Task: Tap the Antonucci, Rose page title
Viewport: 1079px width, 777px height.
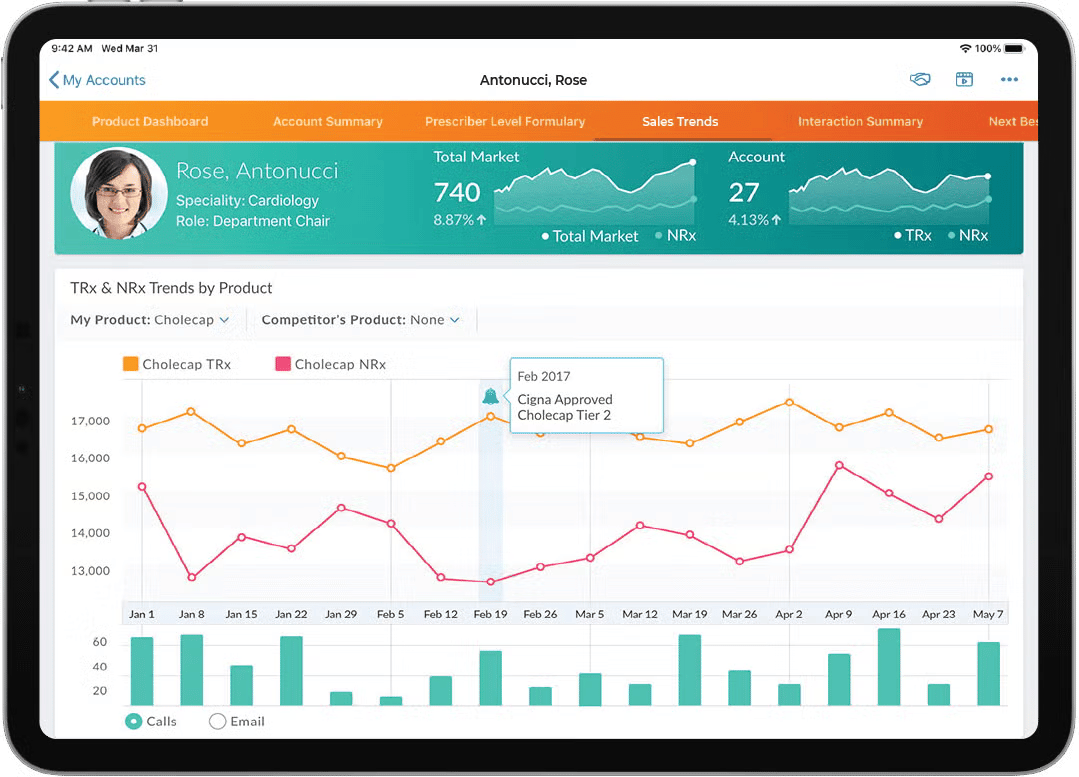Action: pos(533,80)
